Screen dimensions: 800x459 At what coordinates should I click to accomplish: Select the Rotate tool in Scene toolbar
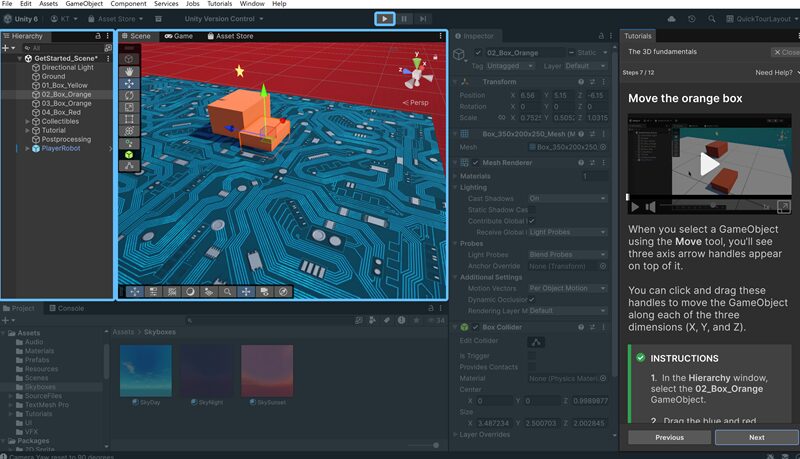(x=129, y=95)
